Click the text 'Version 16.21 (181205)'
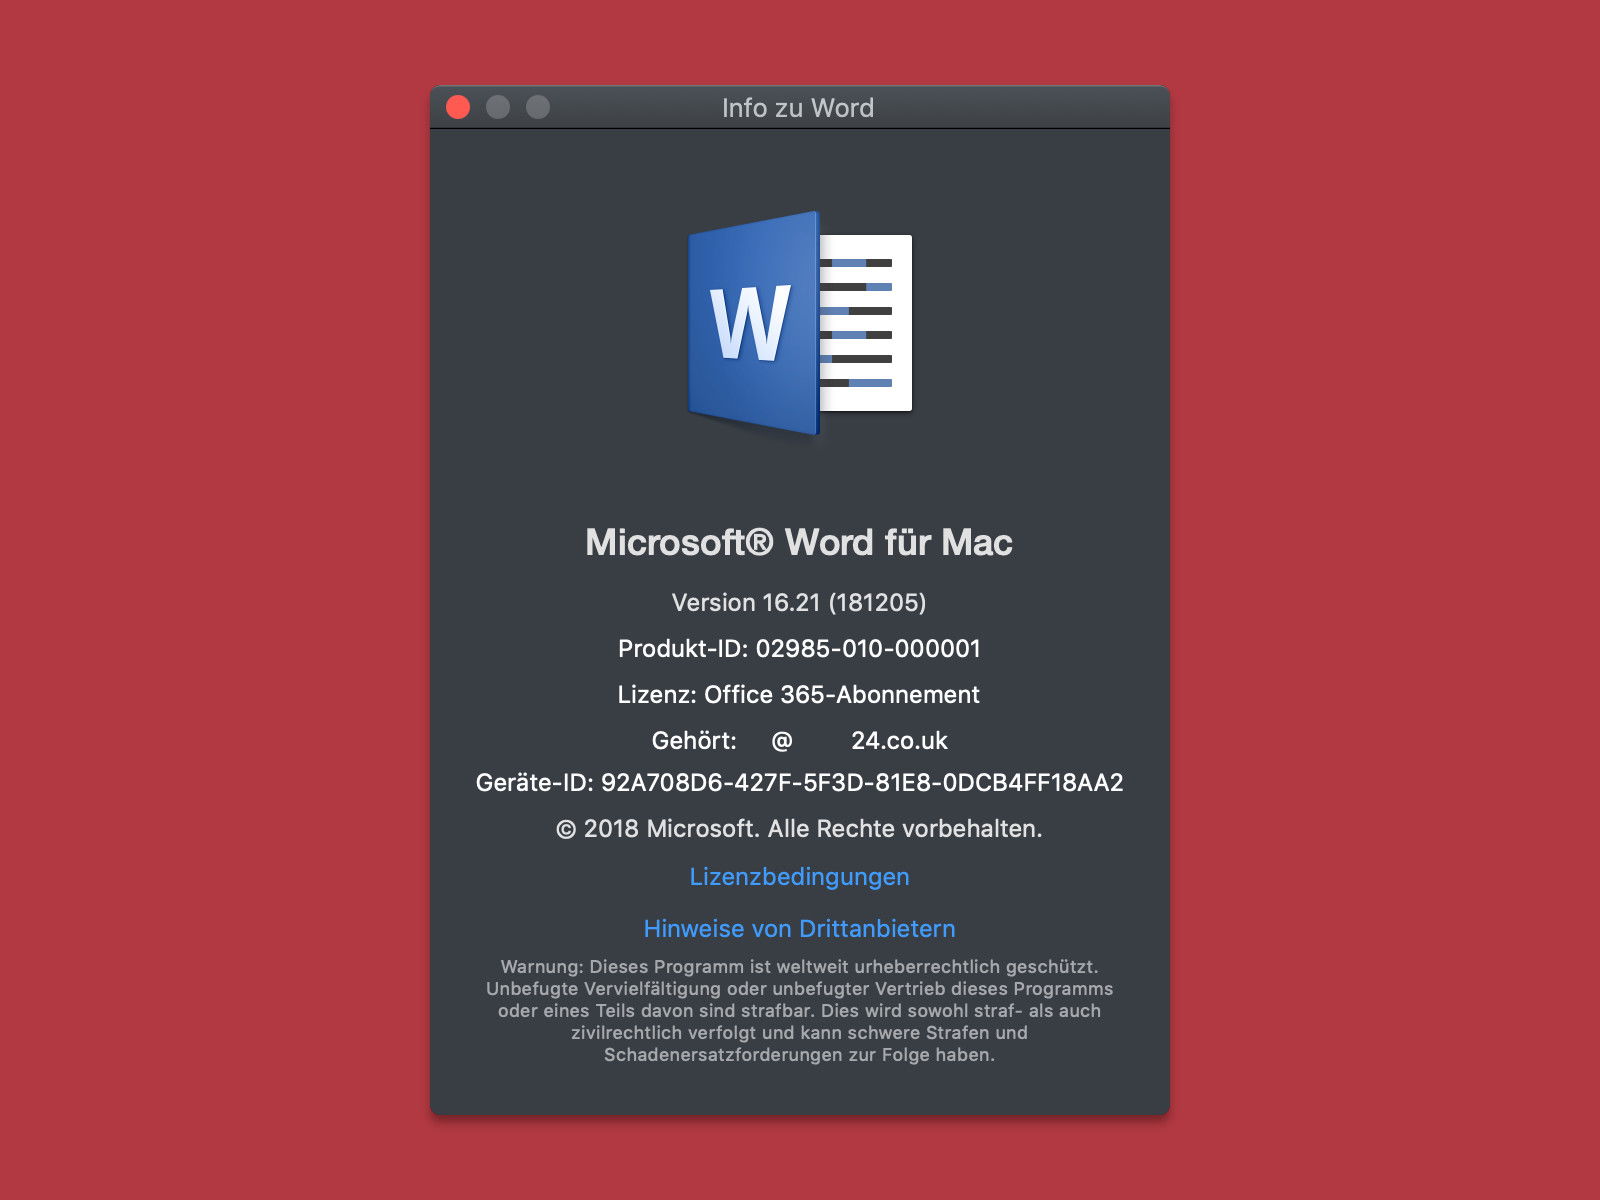 [799, 603]
